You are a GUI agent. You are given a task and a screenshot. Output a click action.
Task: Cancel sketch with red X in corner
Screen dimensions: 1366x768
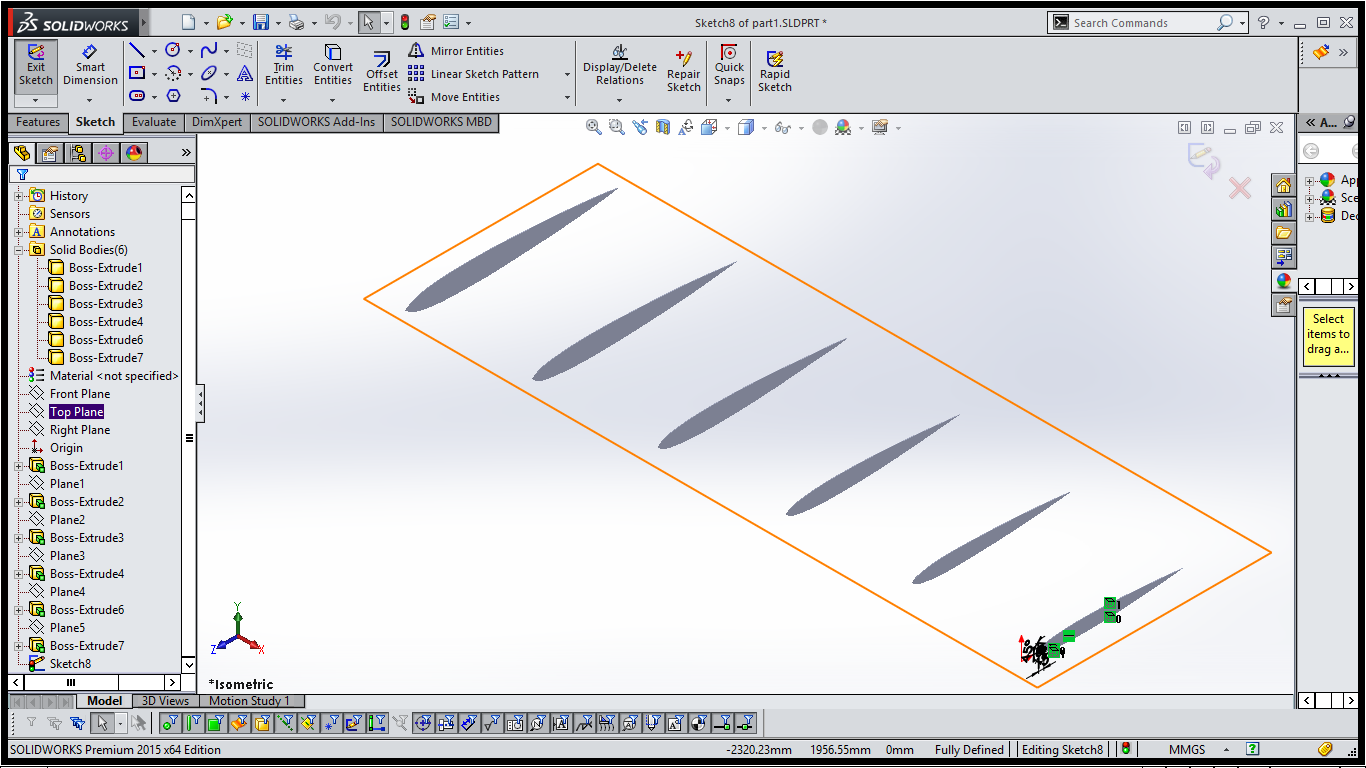[1240, 188]
